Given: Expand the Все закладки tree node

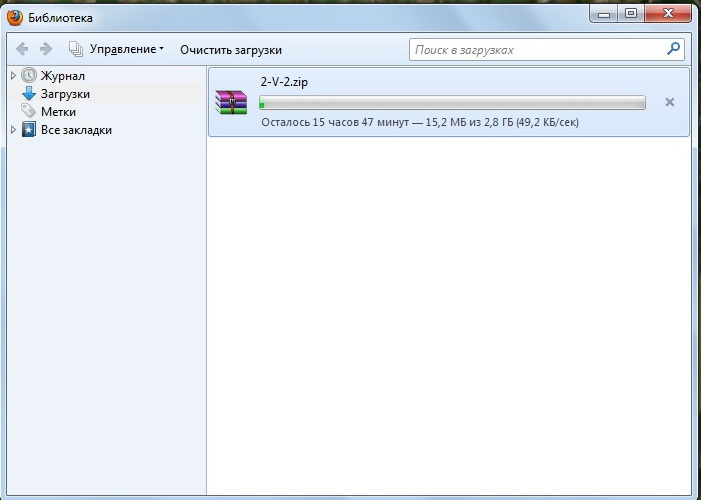Looking at the screenshot, I should tap(13, 130).
